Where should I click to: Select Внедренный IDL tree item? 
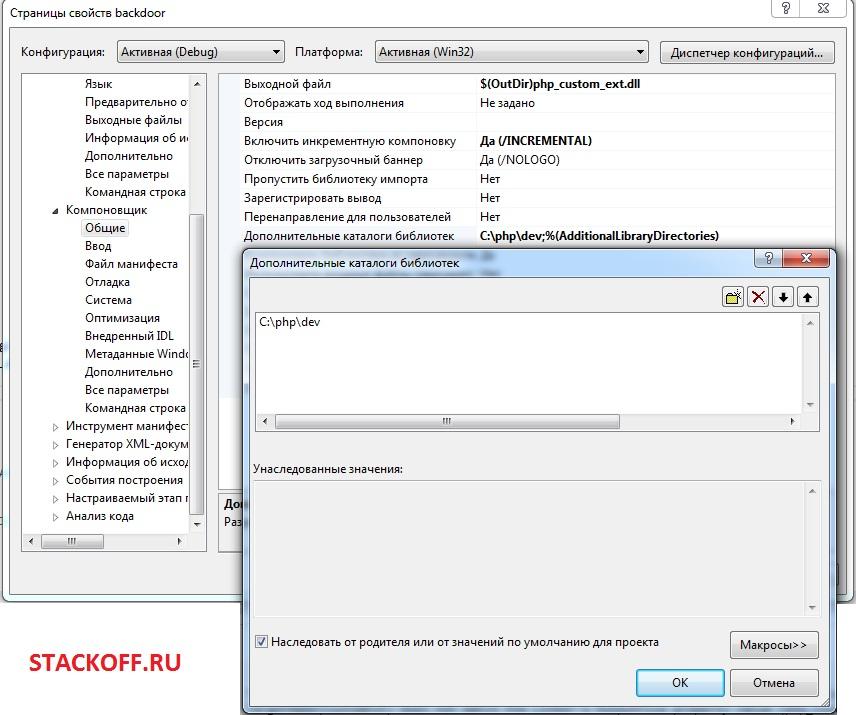click(129, 336)
